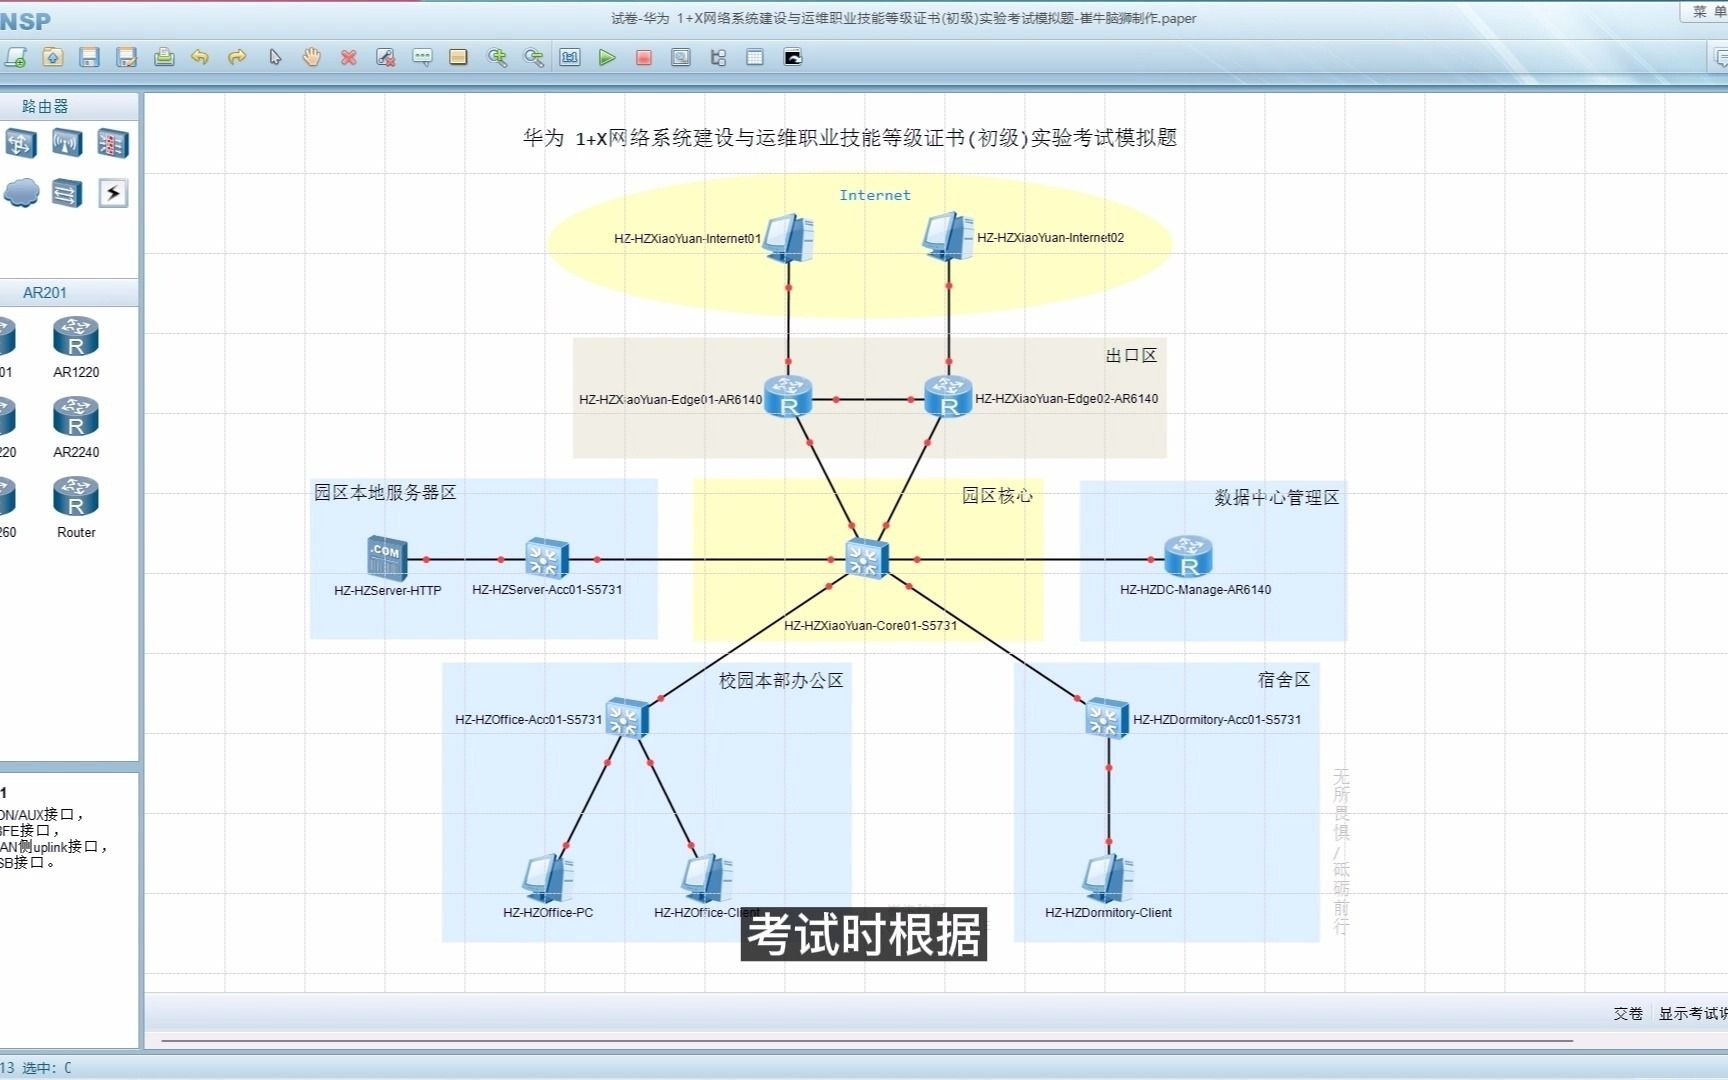Stop devices with the red stop button
This screenshot has height=1080, width=1728.
coord(644,57)
